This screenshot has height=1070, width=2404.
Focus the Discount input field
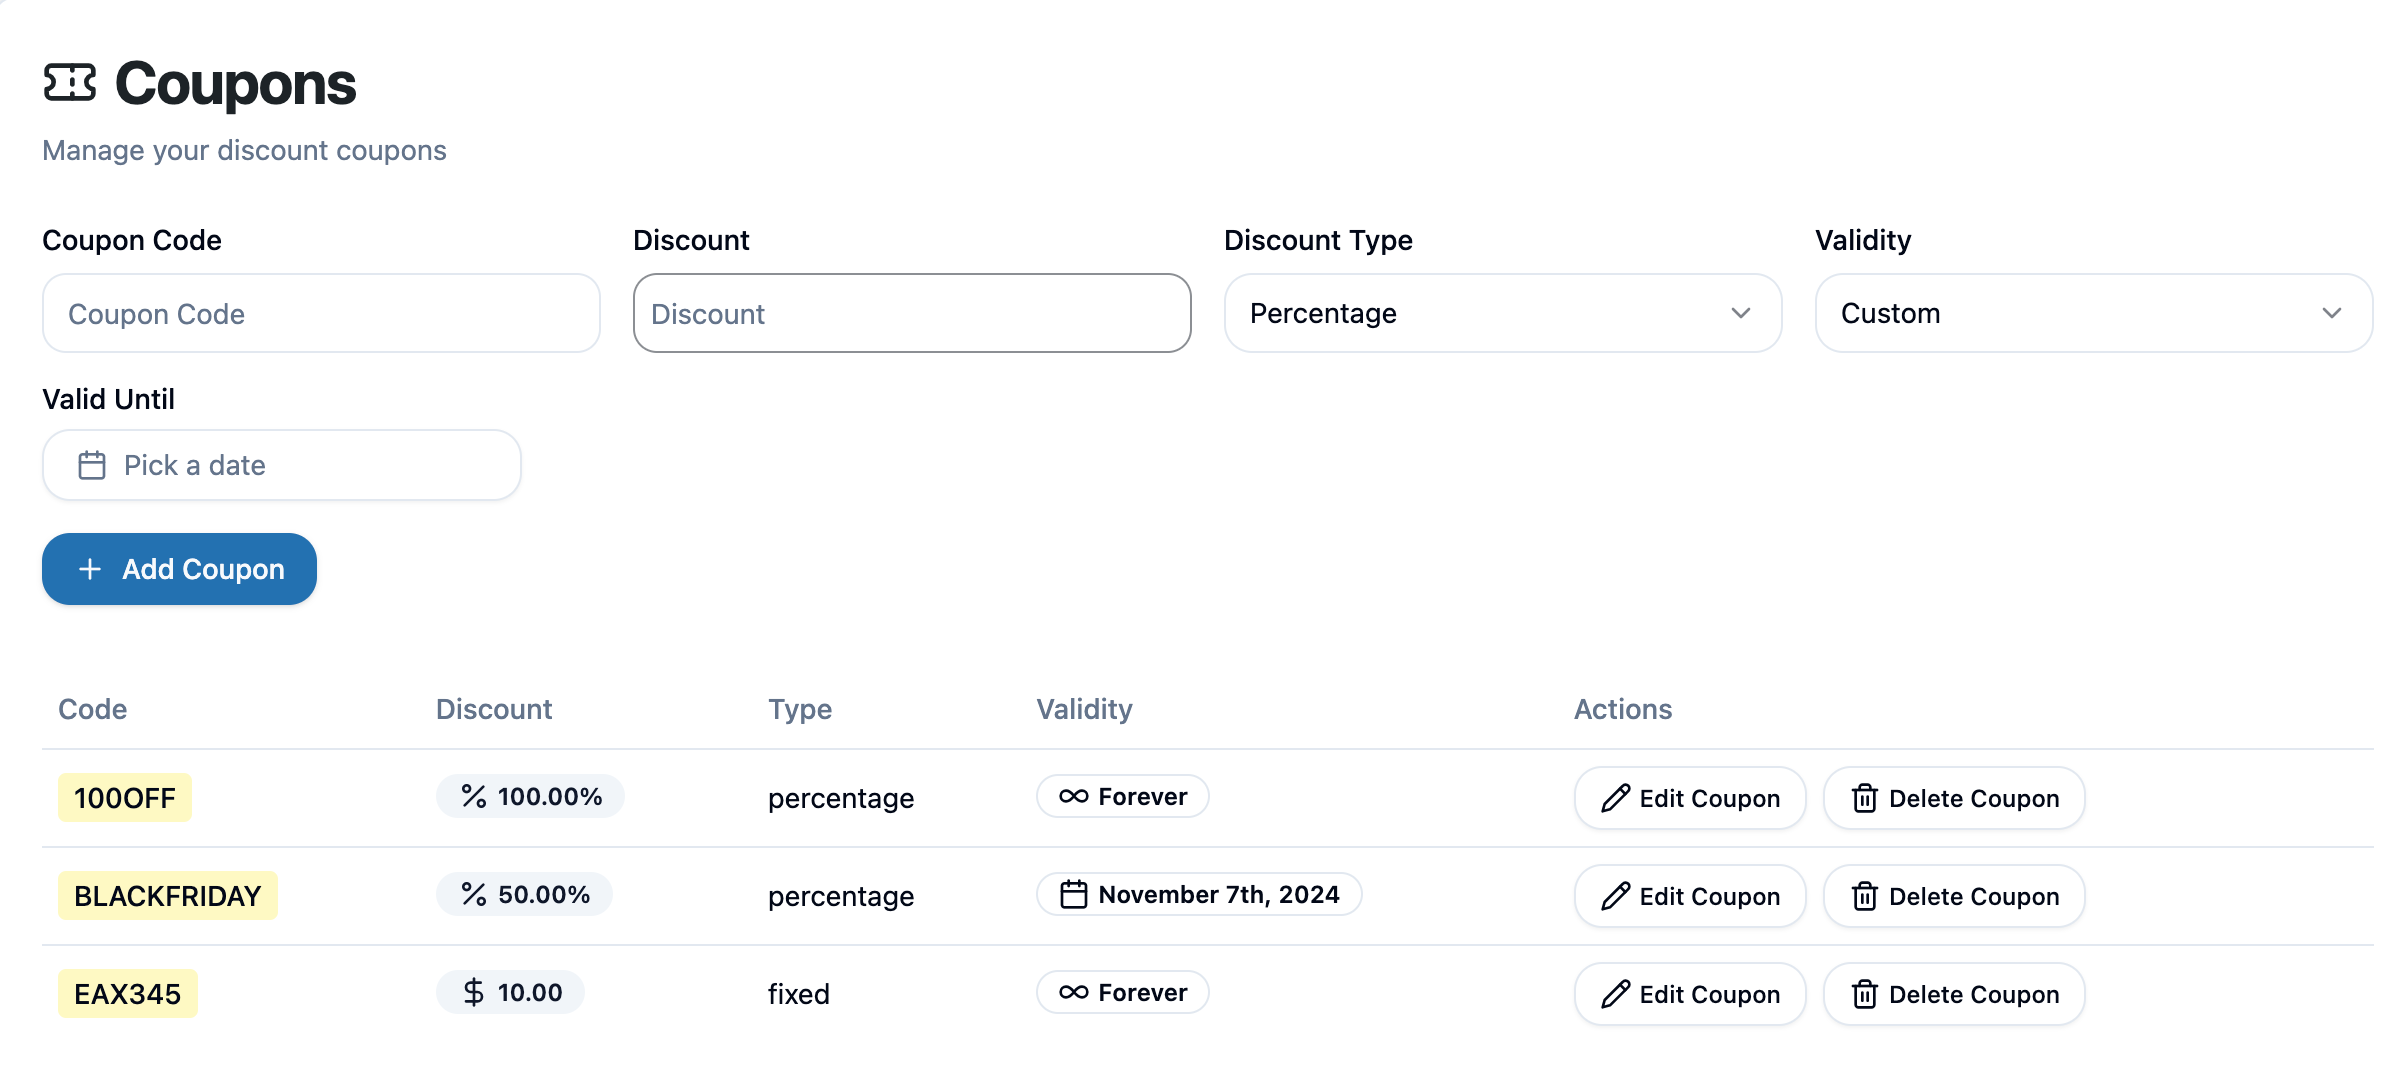click(911, 313)
